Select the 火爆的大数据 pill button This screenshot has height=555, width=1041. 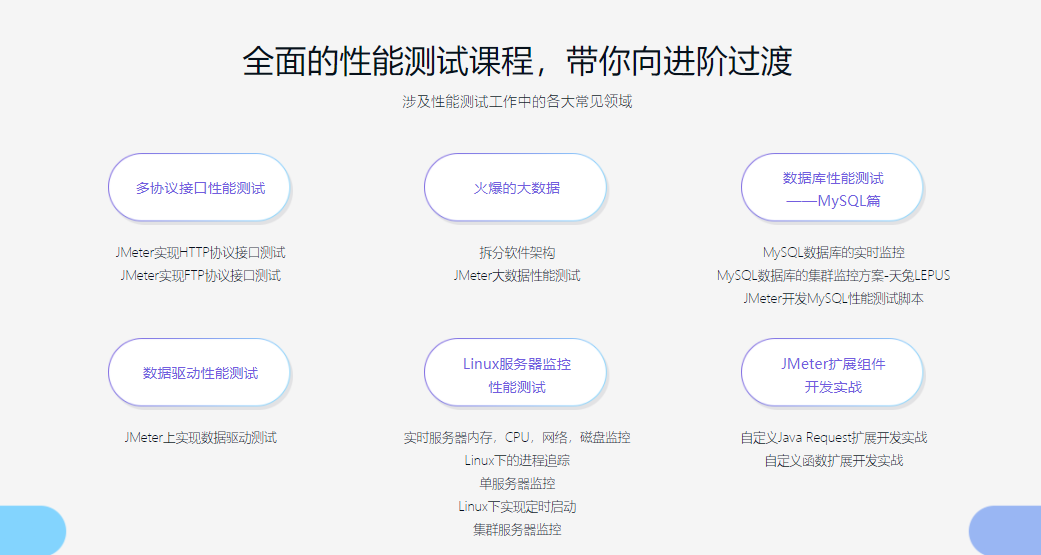(x=516, y=188)
